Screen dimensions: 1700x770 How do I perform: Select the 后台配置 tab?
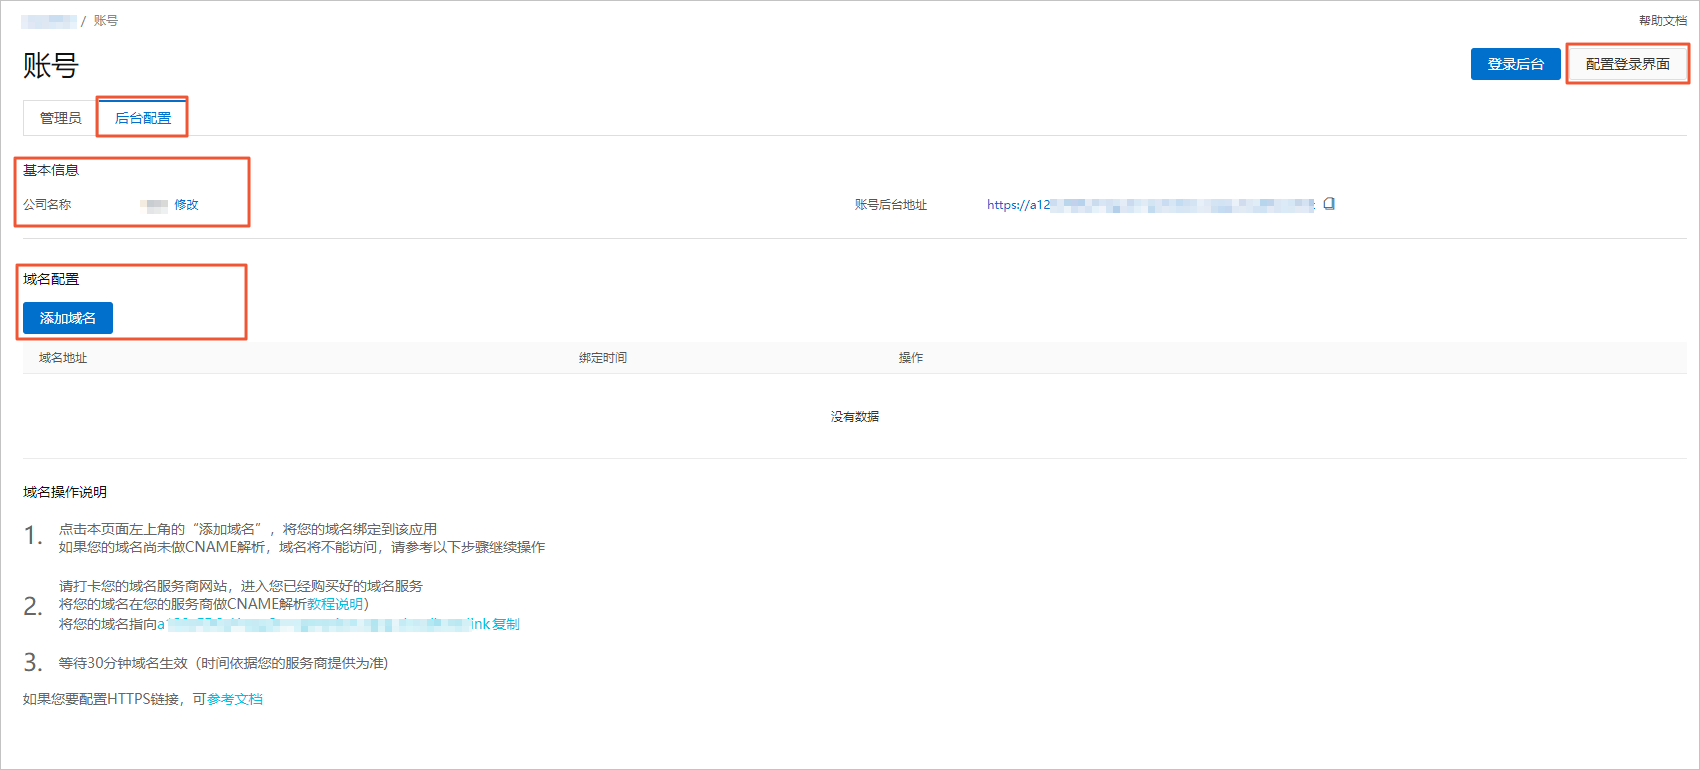143,118
